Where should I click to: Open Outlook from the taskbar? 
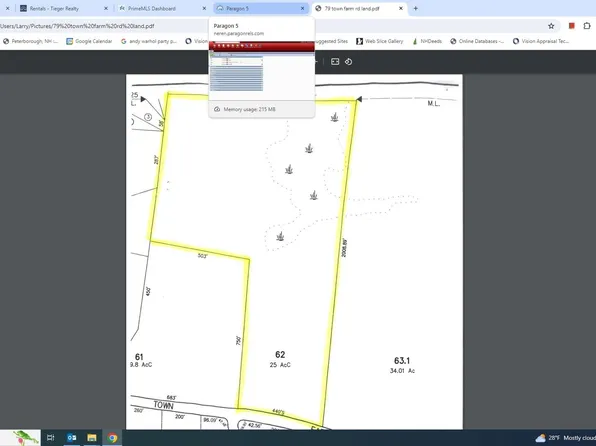(71, 438)
